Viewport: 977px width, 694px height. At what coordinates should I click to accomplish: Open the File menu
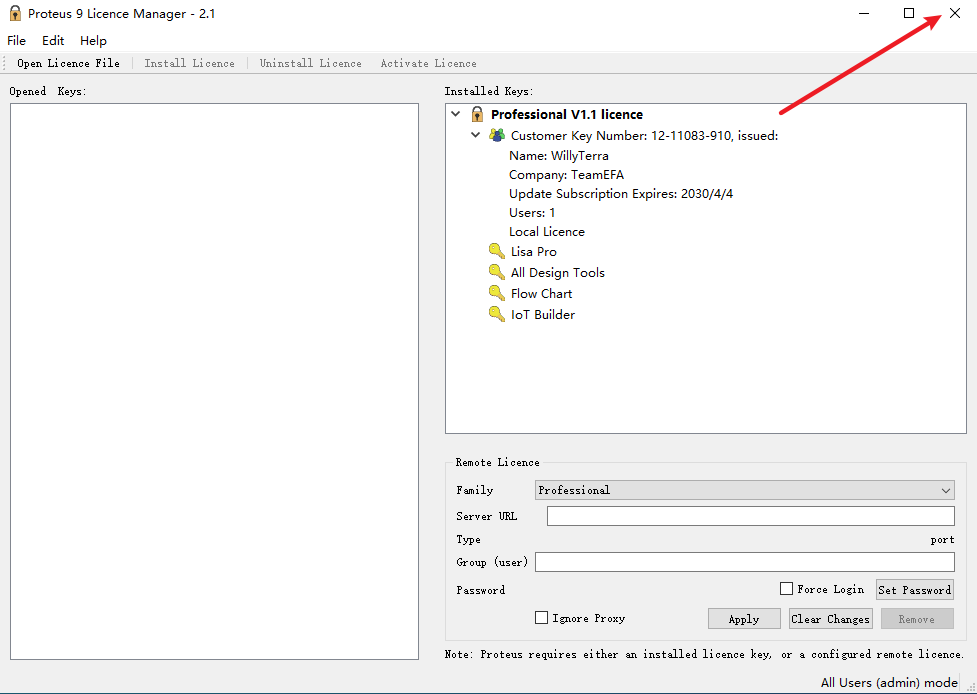tap(17, 41)
